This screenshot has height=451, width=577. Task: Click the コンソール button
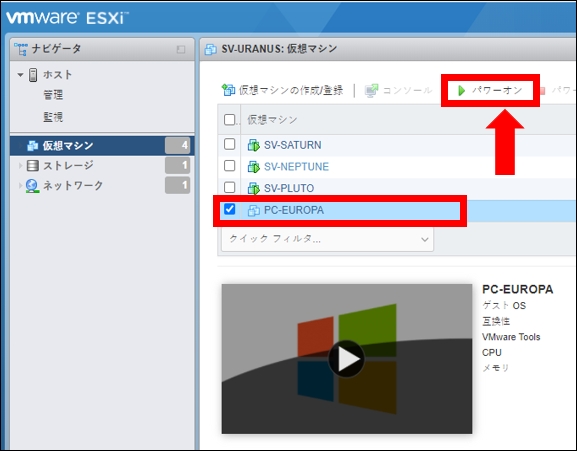pos(398,90)
